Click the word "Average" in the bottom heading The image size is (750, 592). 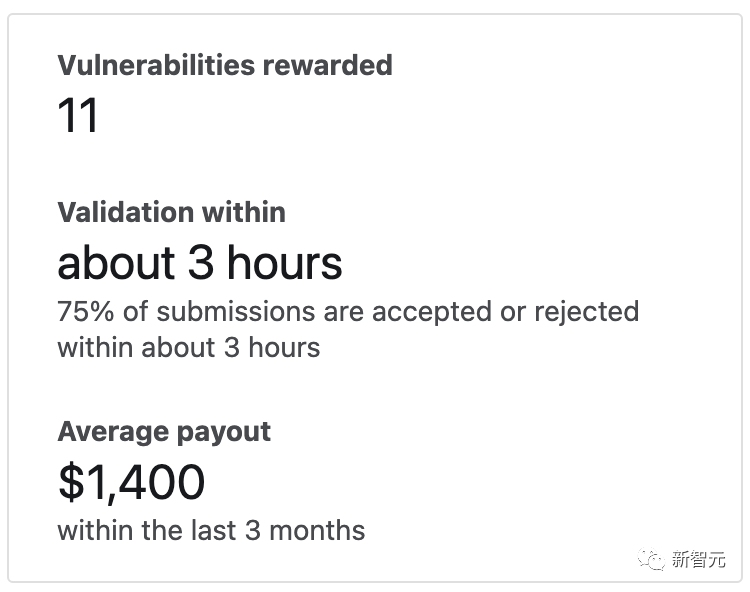click(114, 432)
